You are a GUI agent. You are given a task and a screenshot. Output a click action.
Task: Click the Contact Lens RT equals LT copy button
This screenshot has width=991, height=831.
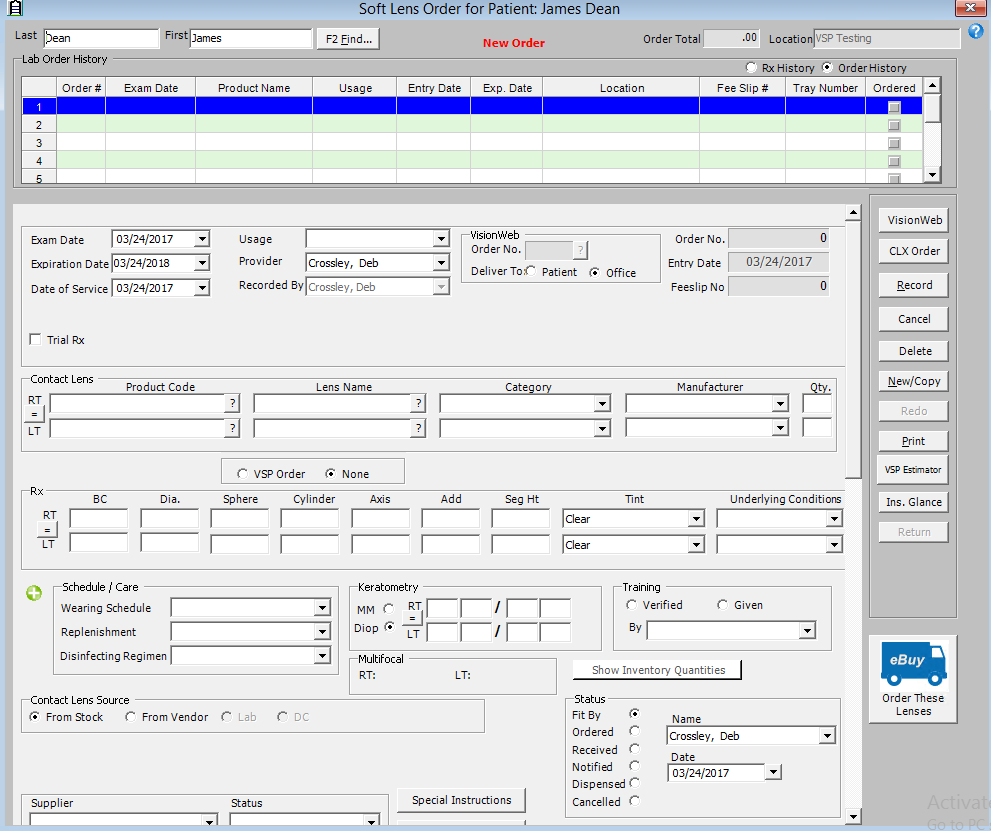[35, 415]
